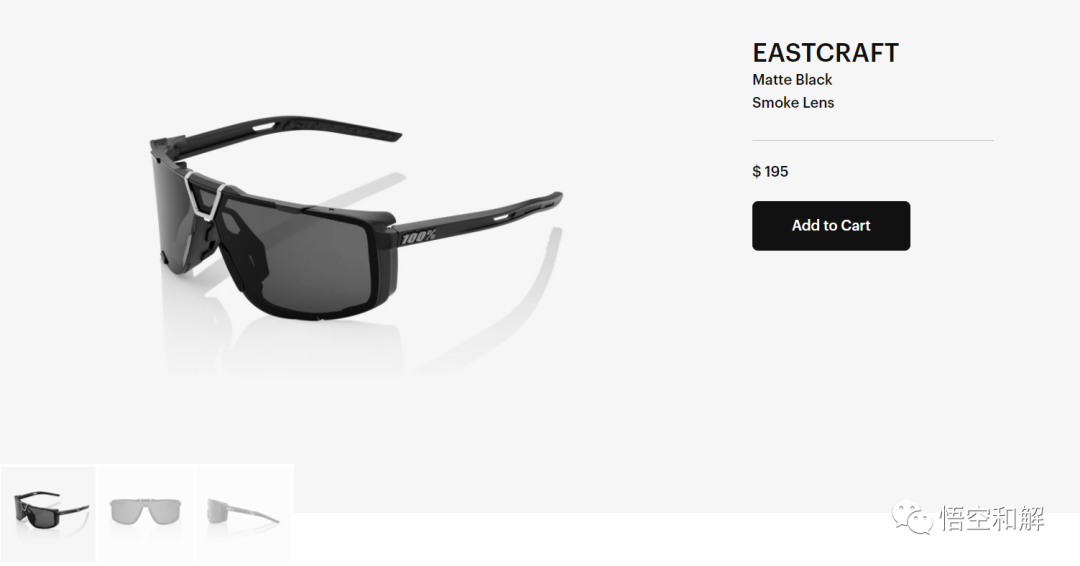This screenshot has width=1080, height=566.
Task: Click the Matte Black color label
Action: 792,80
